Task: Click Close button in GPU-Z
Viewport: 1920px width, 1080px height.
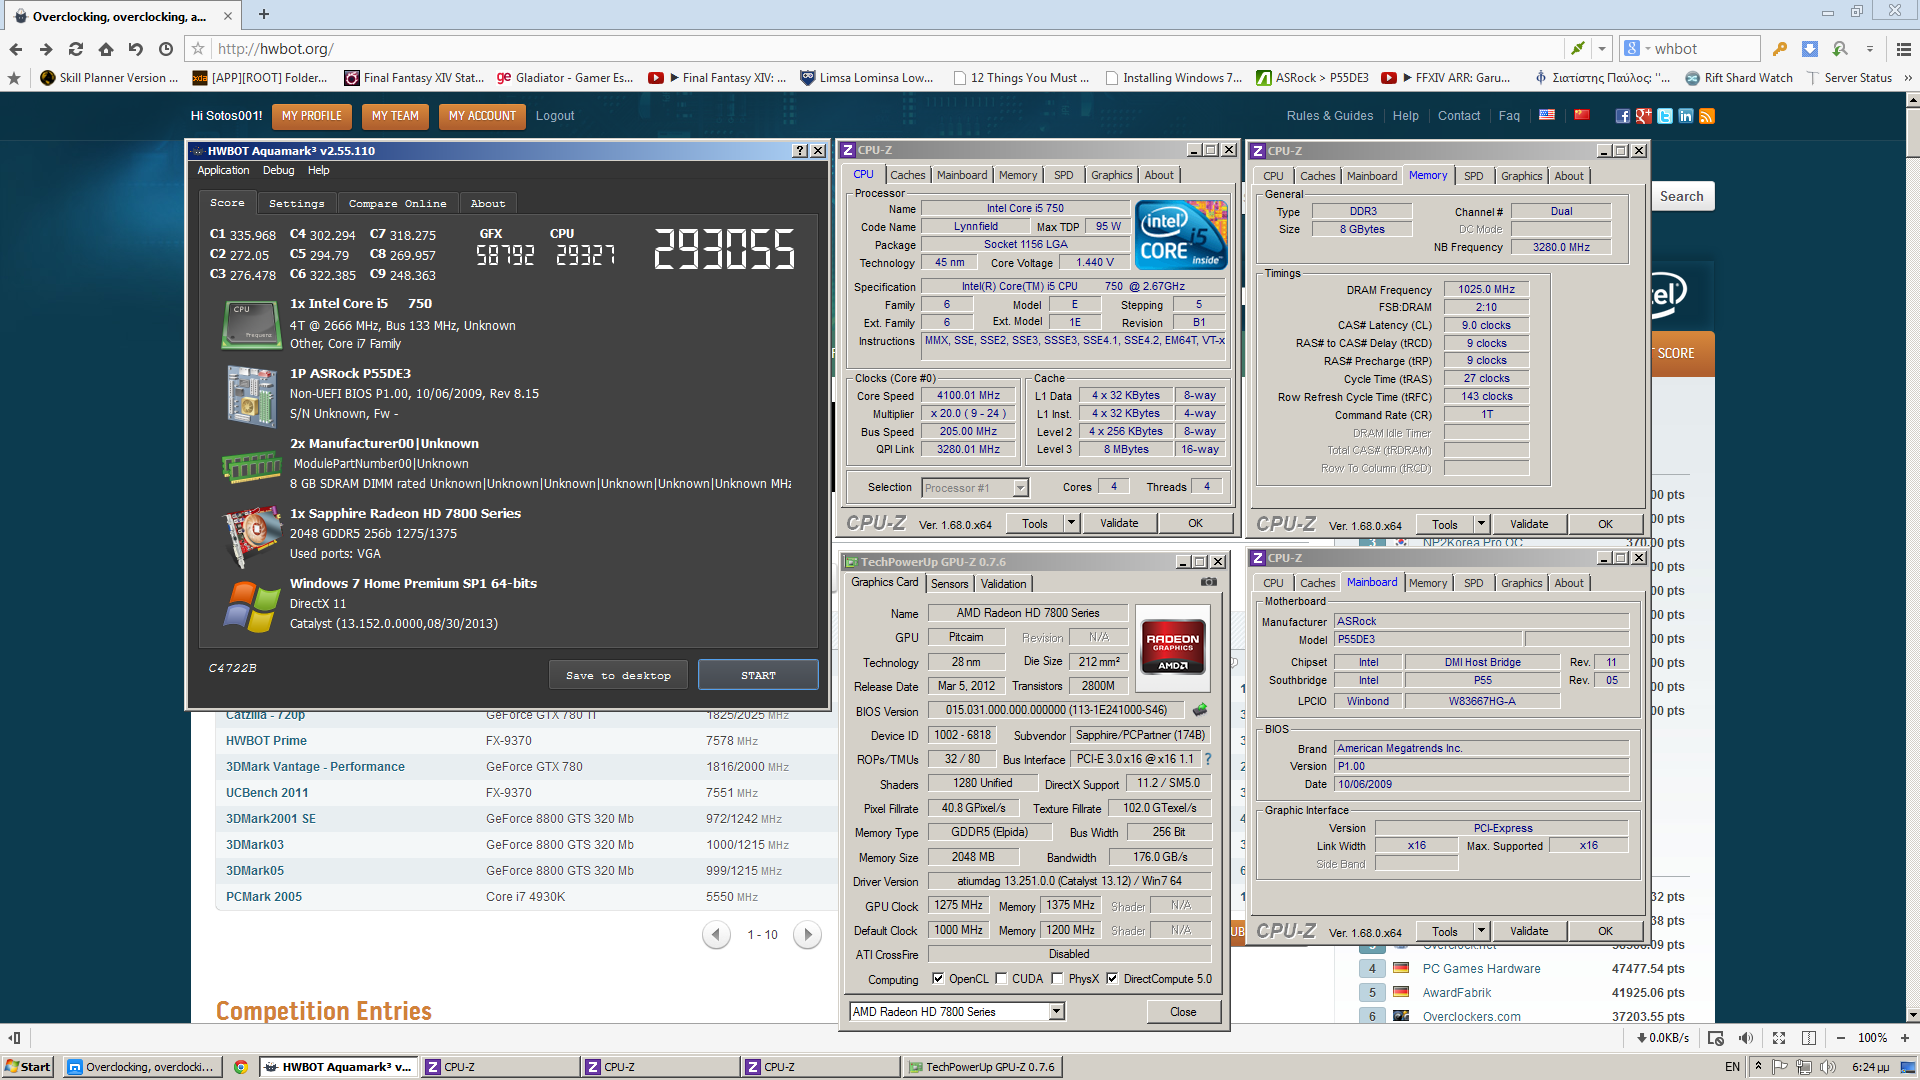Action: click(1183, 1012)
